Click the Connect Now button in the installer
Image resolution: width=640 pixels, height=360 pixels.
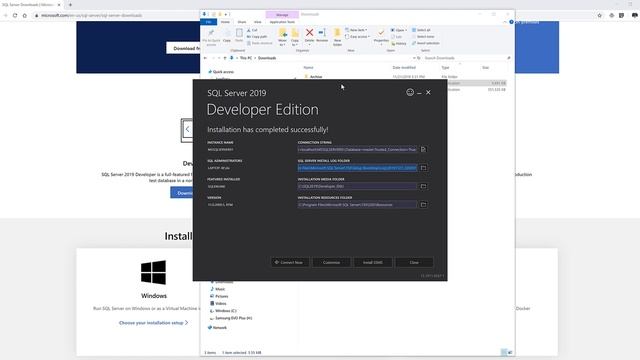coord(289,262)
